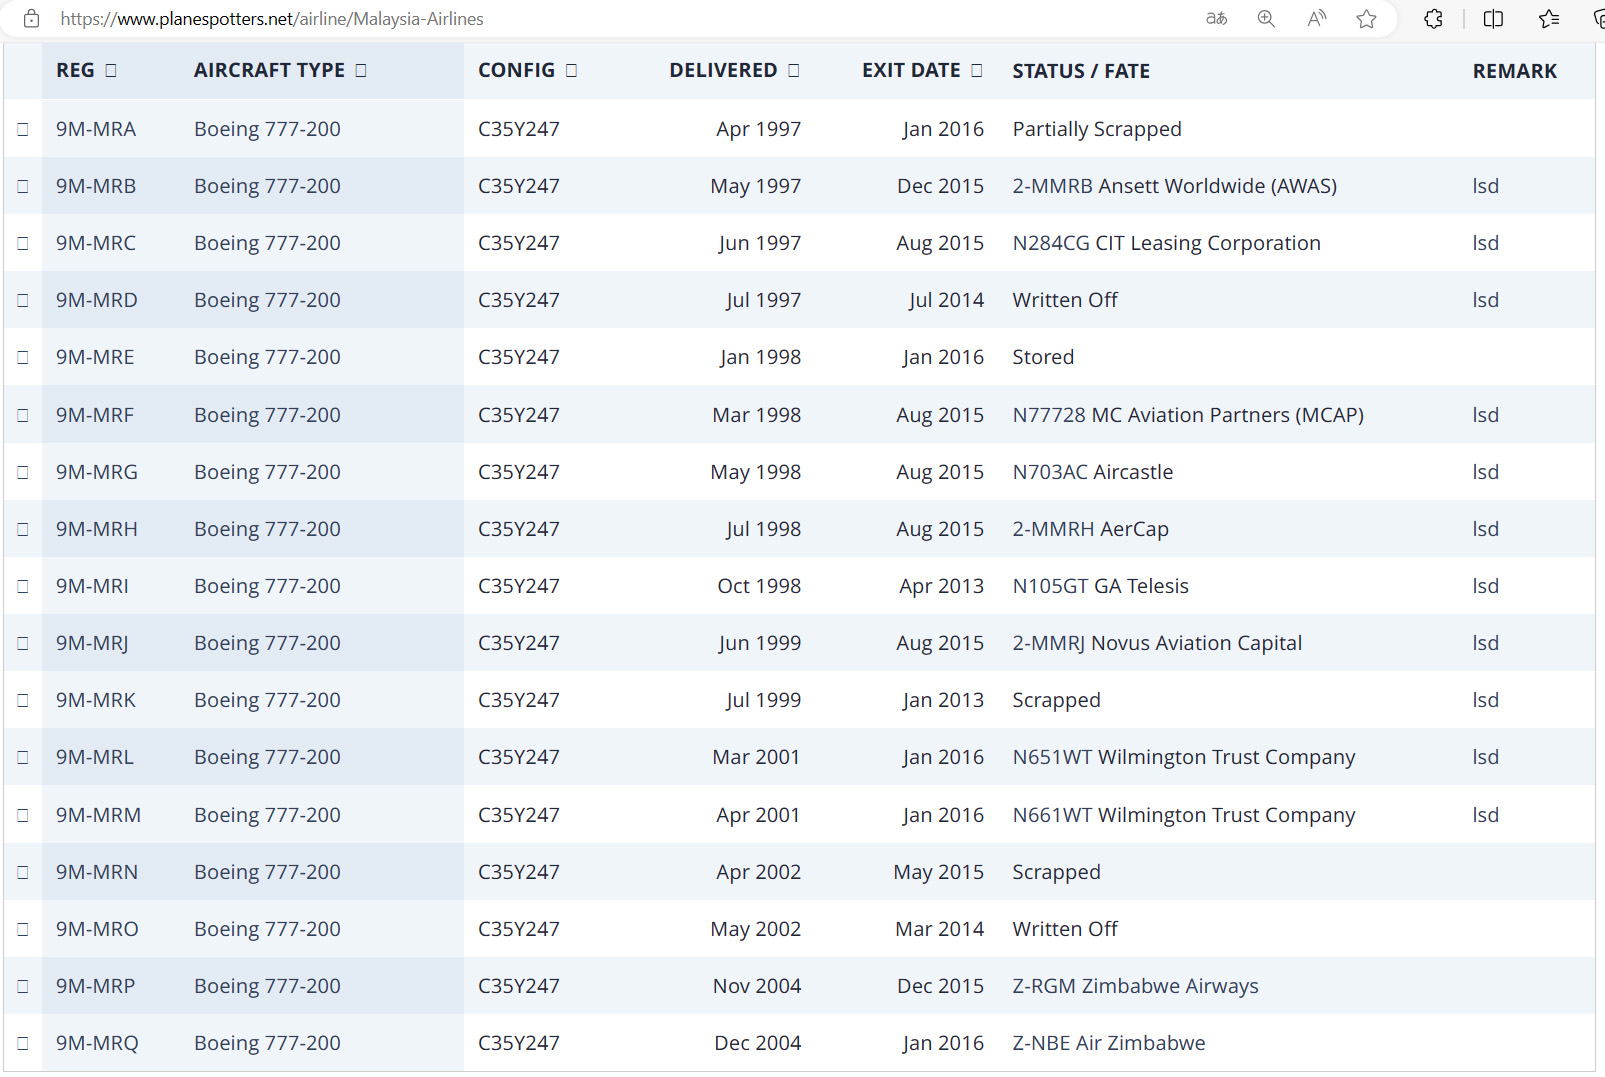The width and height of the screenshot is (1605, 1077).
Task: Toggle the 9M-MRM row icon
Action: (23, 815)
